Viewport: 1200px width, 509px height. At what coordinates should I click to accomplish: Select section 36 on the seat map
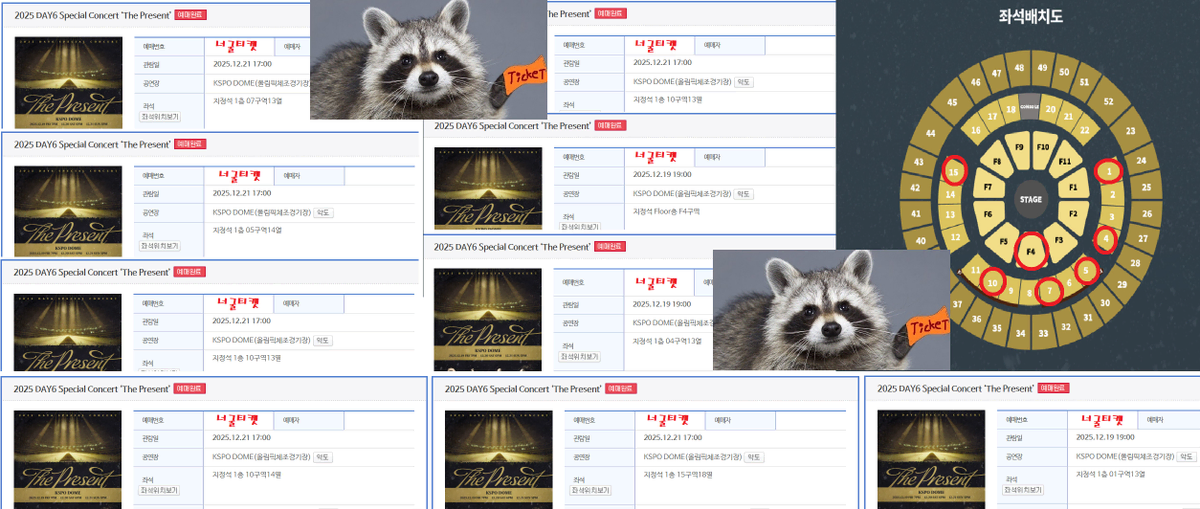pos(976,319)
